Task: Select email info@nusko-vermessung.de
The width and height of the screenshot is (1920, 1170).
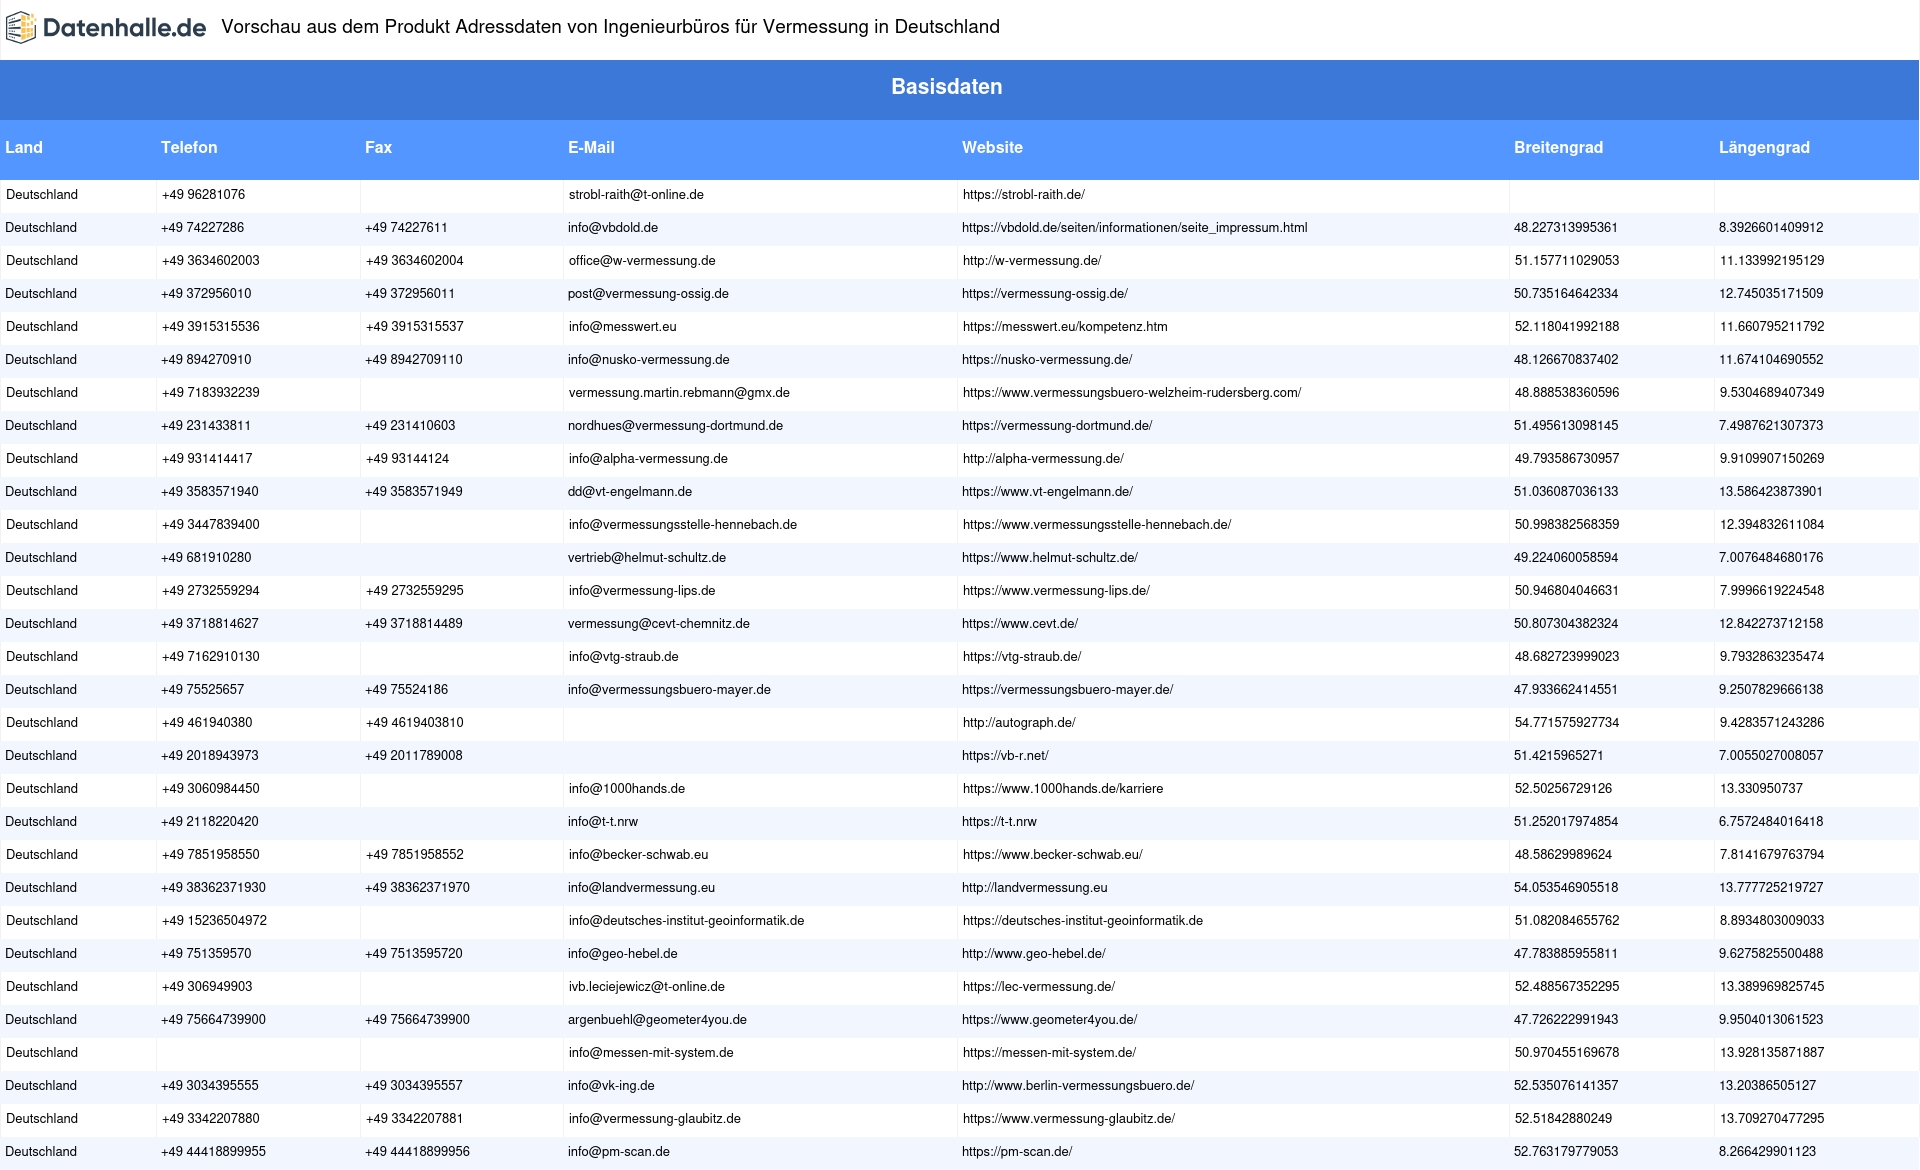Action: pyautogui.click(x=648, y=360)
